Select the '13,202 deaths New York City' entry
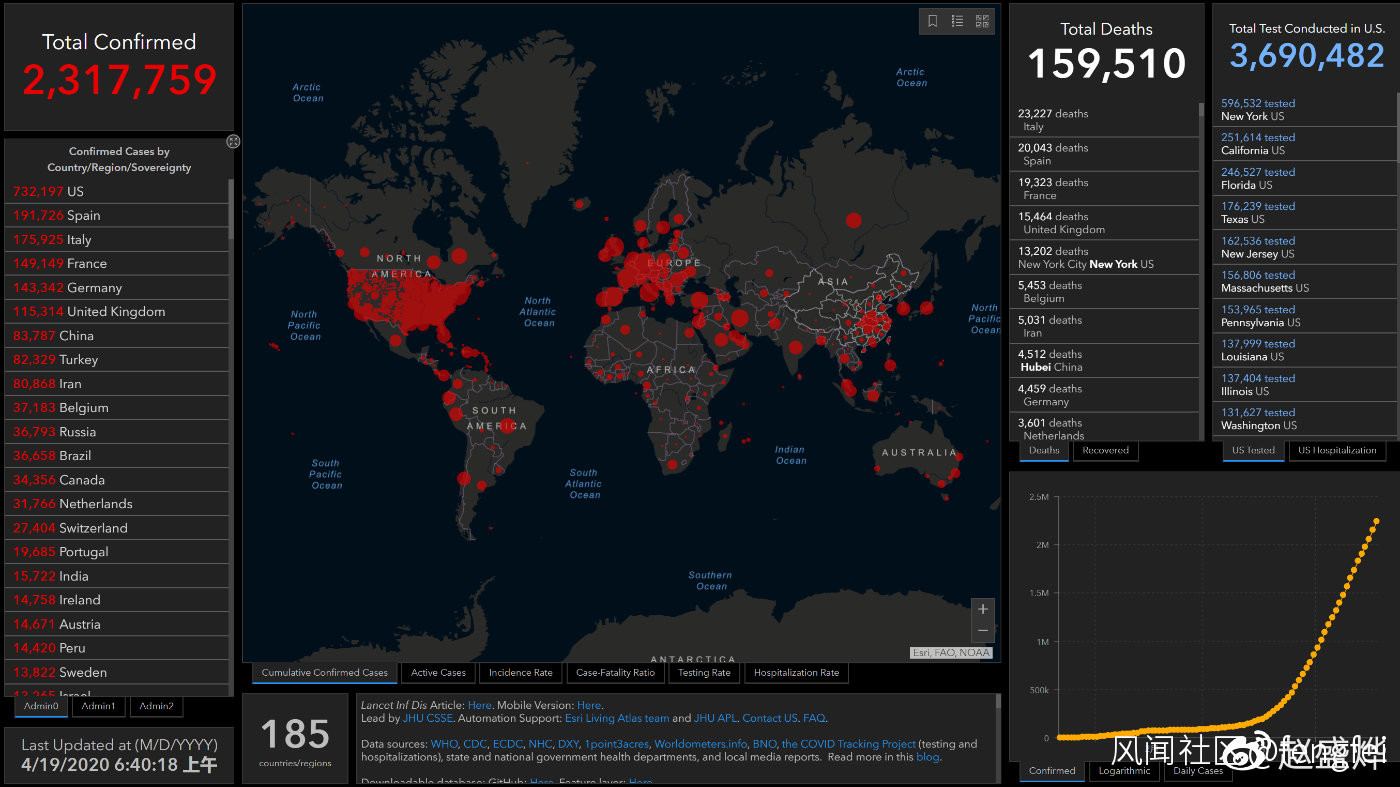This screenshot has height=787, width=1400. coord(1104,257)
